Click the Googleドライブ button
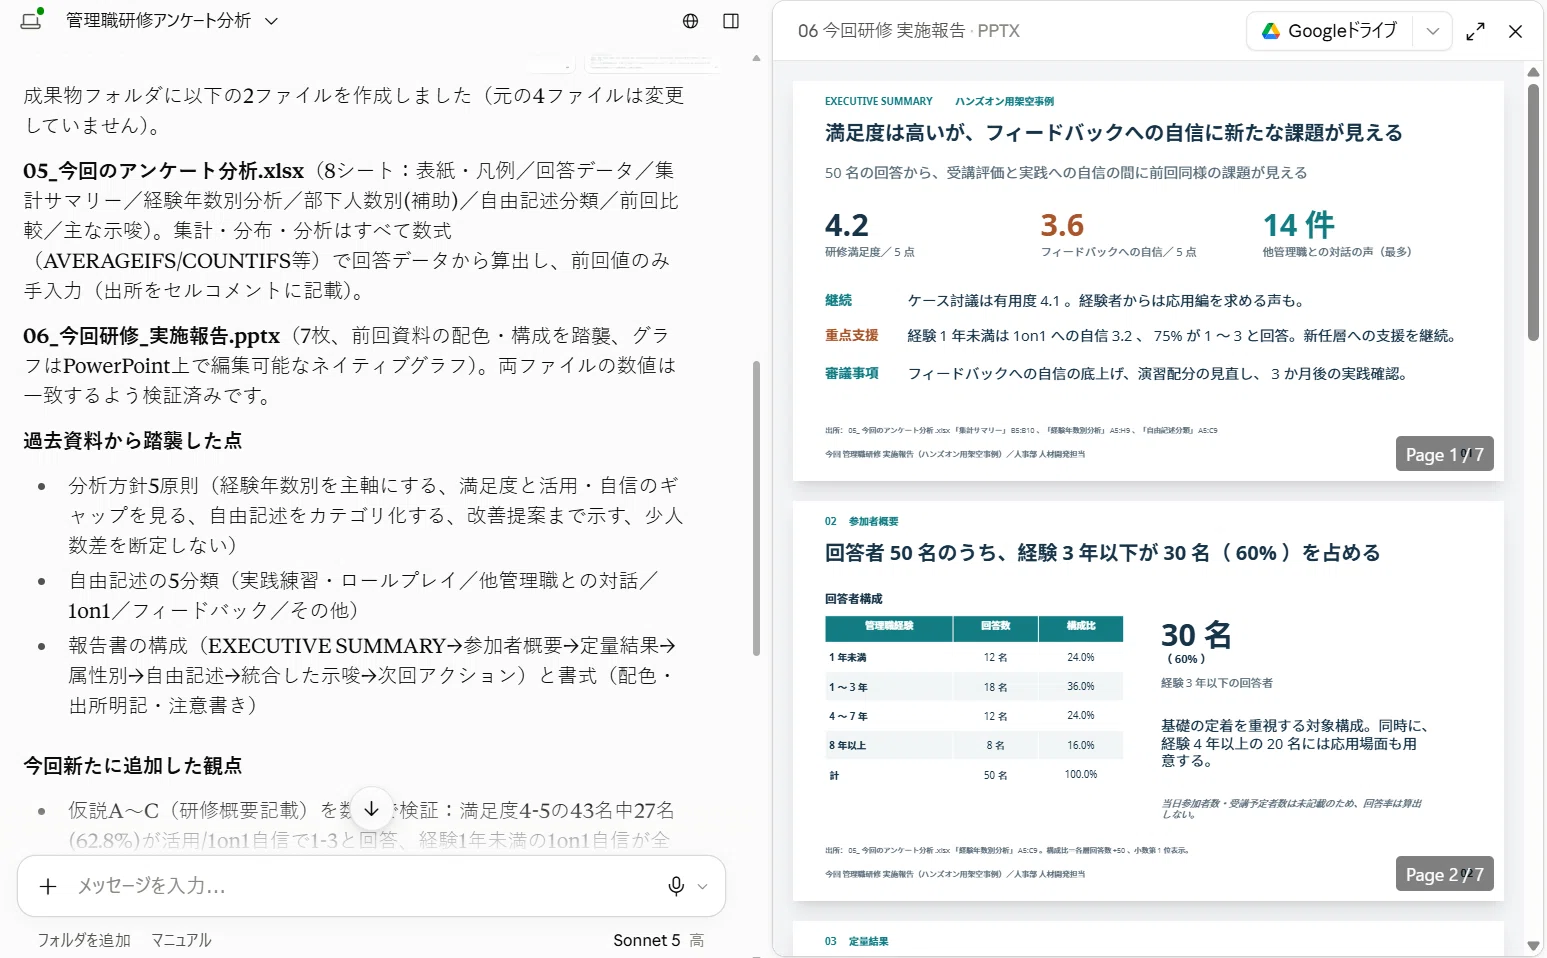Viewport: 1547px width, 958px height. pyautogui.click(x=1329, y=31)
